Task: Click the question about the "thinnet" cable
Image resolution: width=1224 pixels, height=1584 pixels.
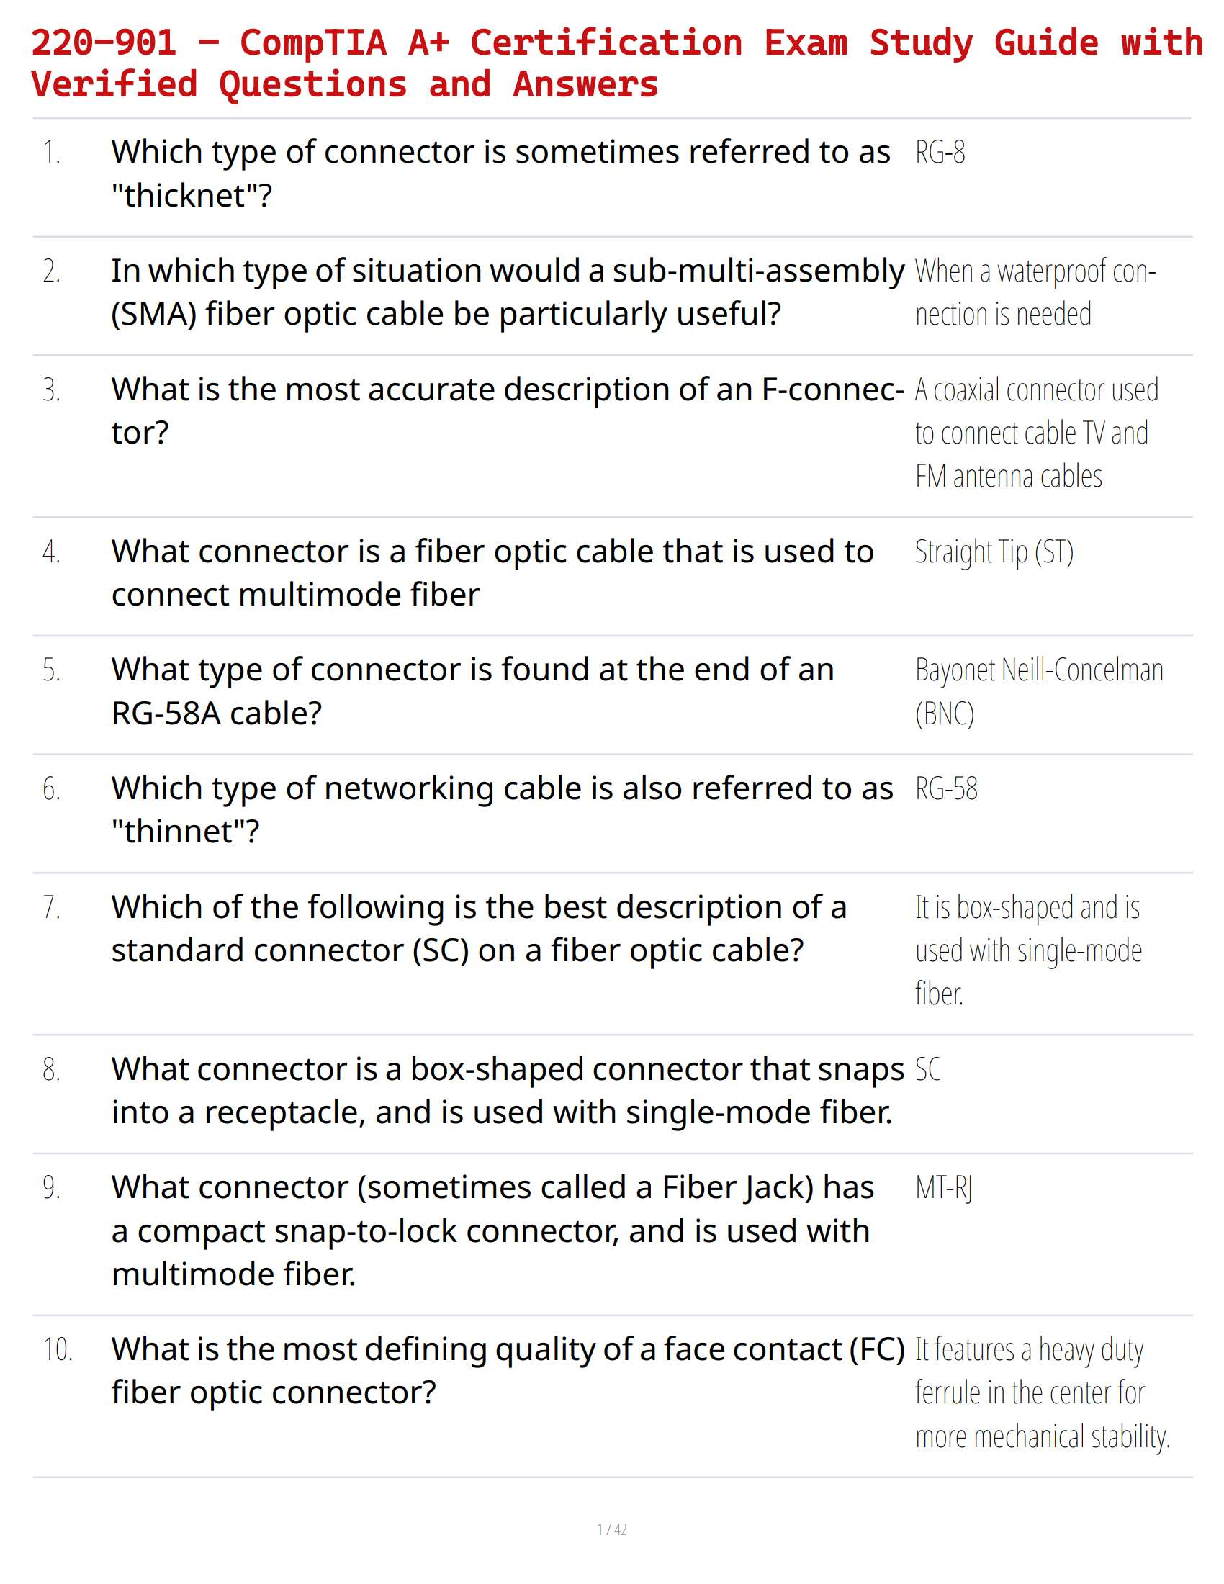Action: click(x=502, y=810)
